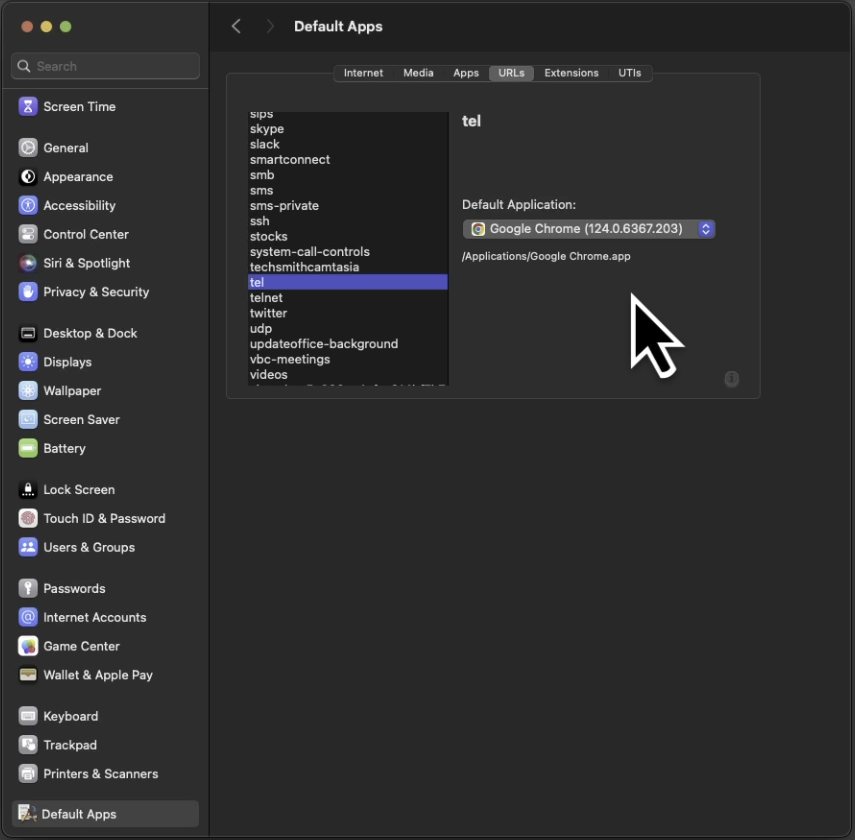
Task: Click the search magnifier icon
Action: (23, 66)
